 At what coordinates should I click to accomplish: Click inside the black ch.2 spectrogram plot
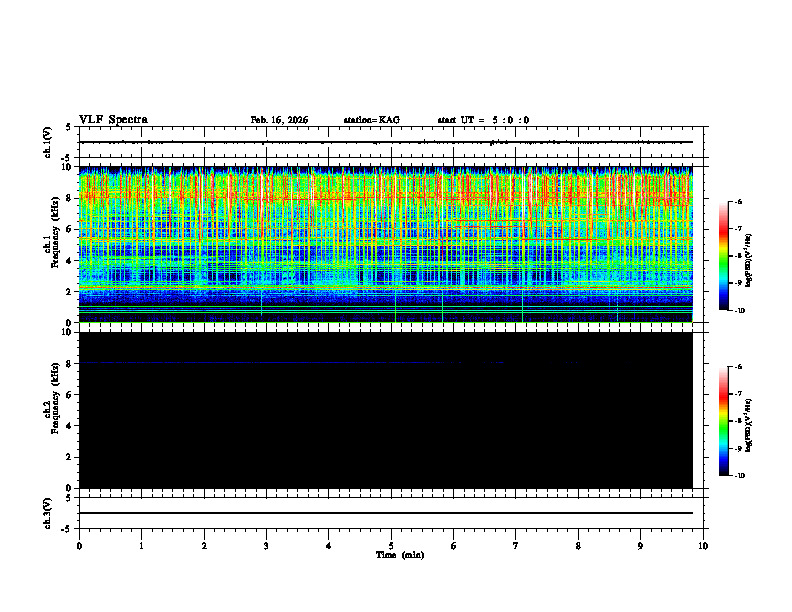[x=385, y=410]
